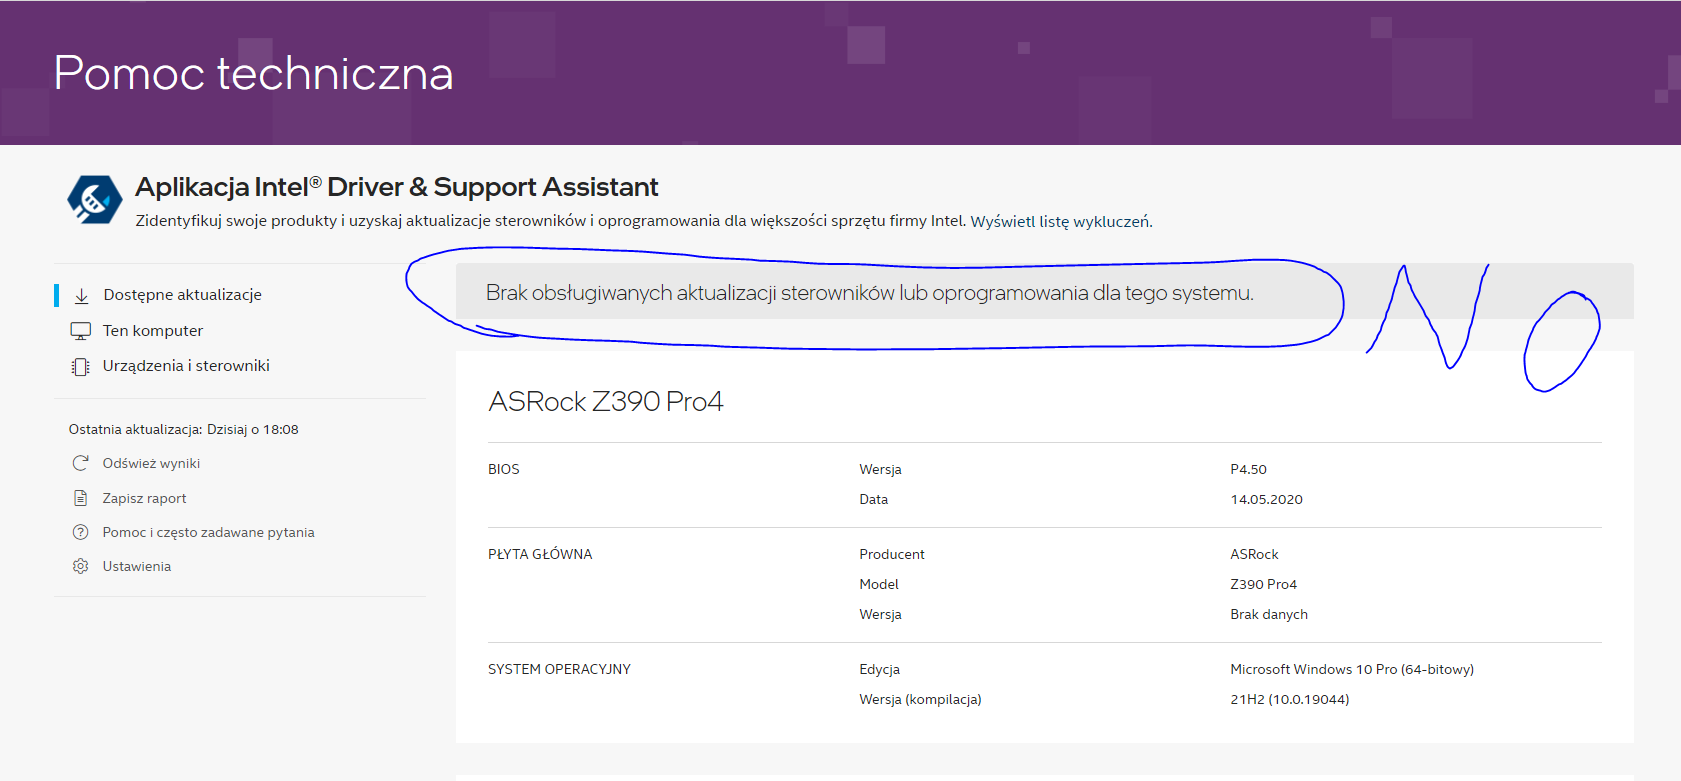Click the Model field label
The image size is (1681, 781).
click(x=879, y=584)
